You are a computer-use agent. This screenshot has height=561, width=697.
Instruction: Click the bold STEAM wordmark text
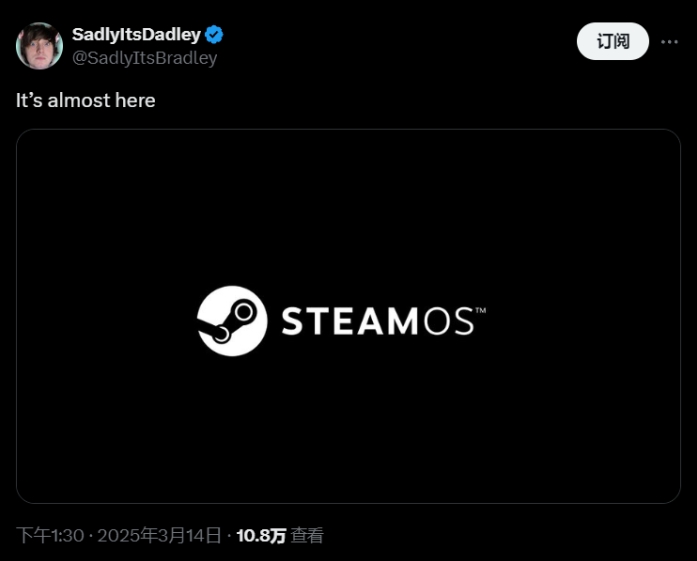pos(350,321)
